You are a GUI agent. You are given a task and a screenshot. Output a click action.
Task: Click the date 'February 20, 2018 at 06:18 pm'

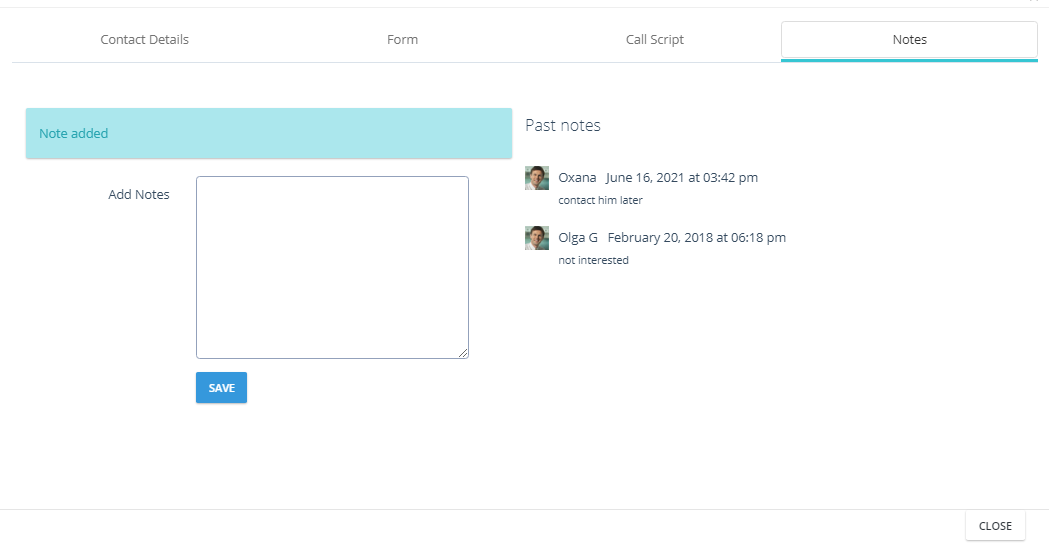click(696, 237)
